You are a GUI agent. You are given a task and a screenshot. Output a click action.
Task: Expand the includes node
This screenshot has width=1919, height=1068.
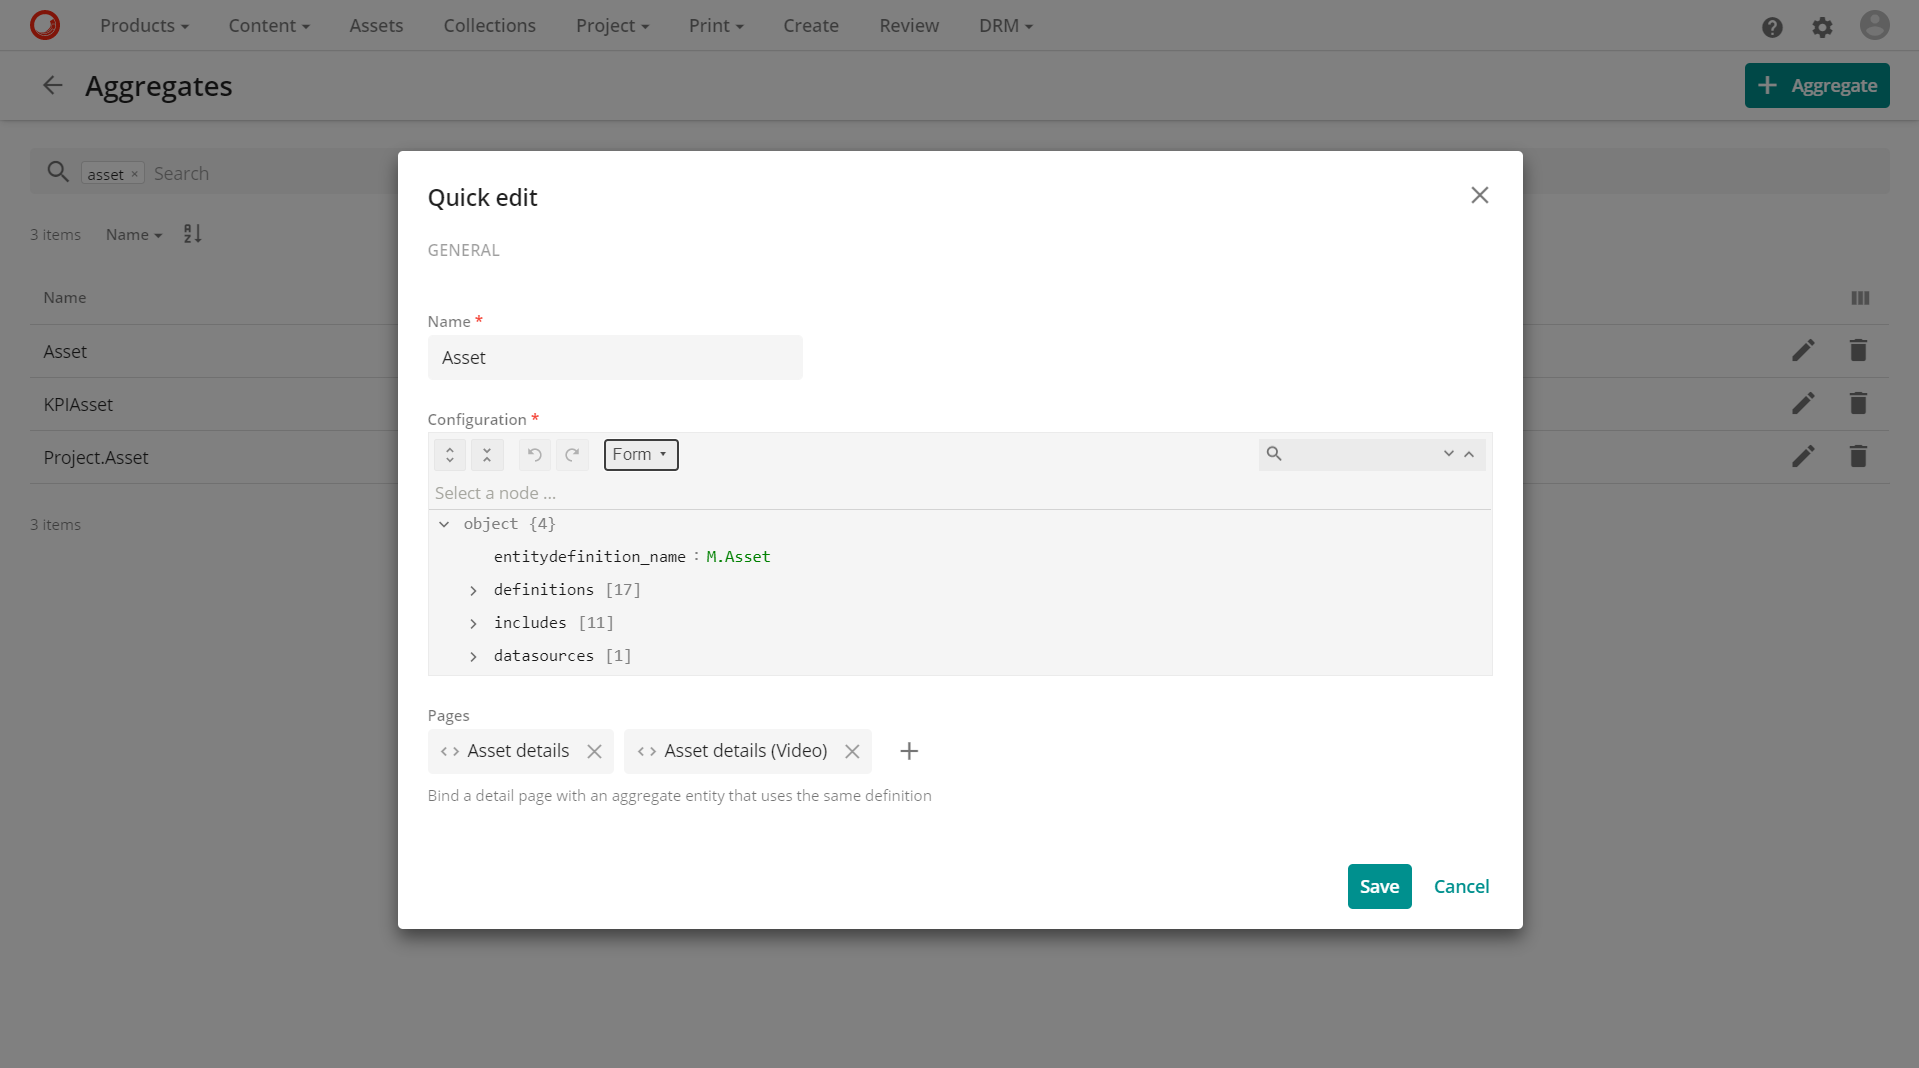coord(473,623)
